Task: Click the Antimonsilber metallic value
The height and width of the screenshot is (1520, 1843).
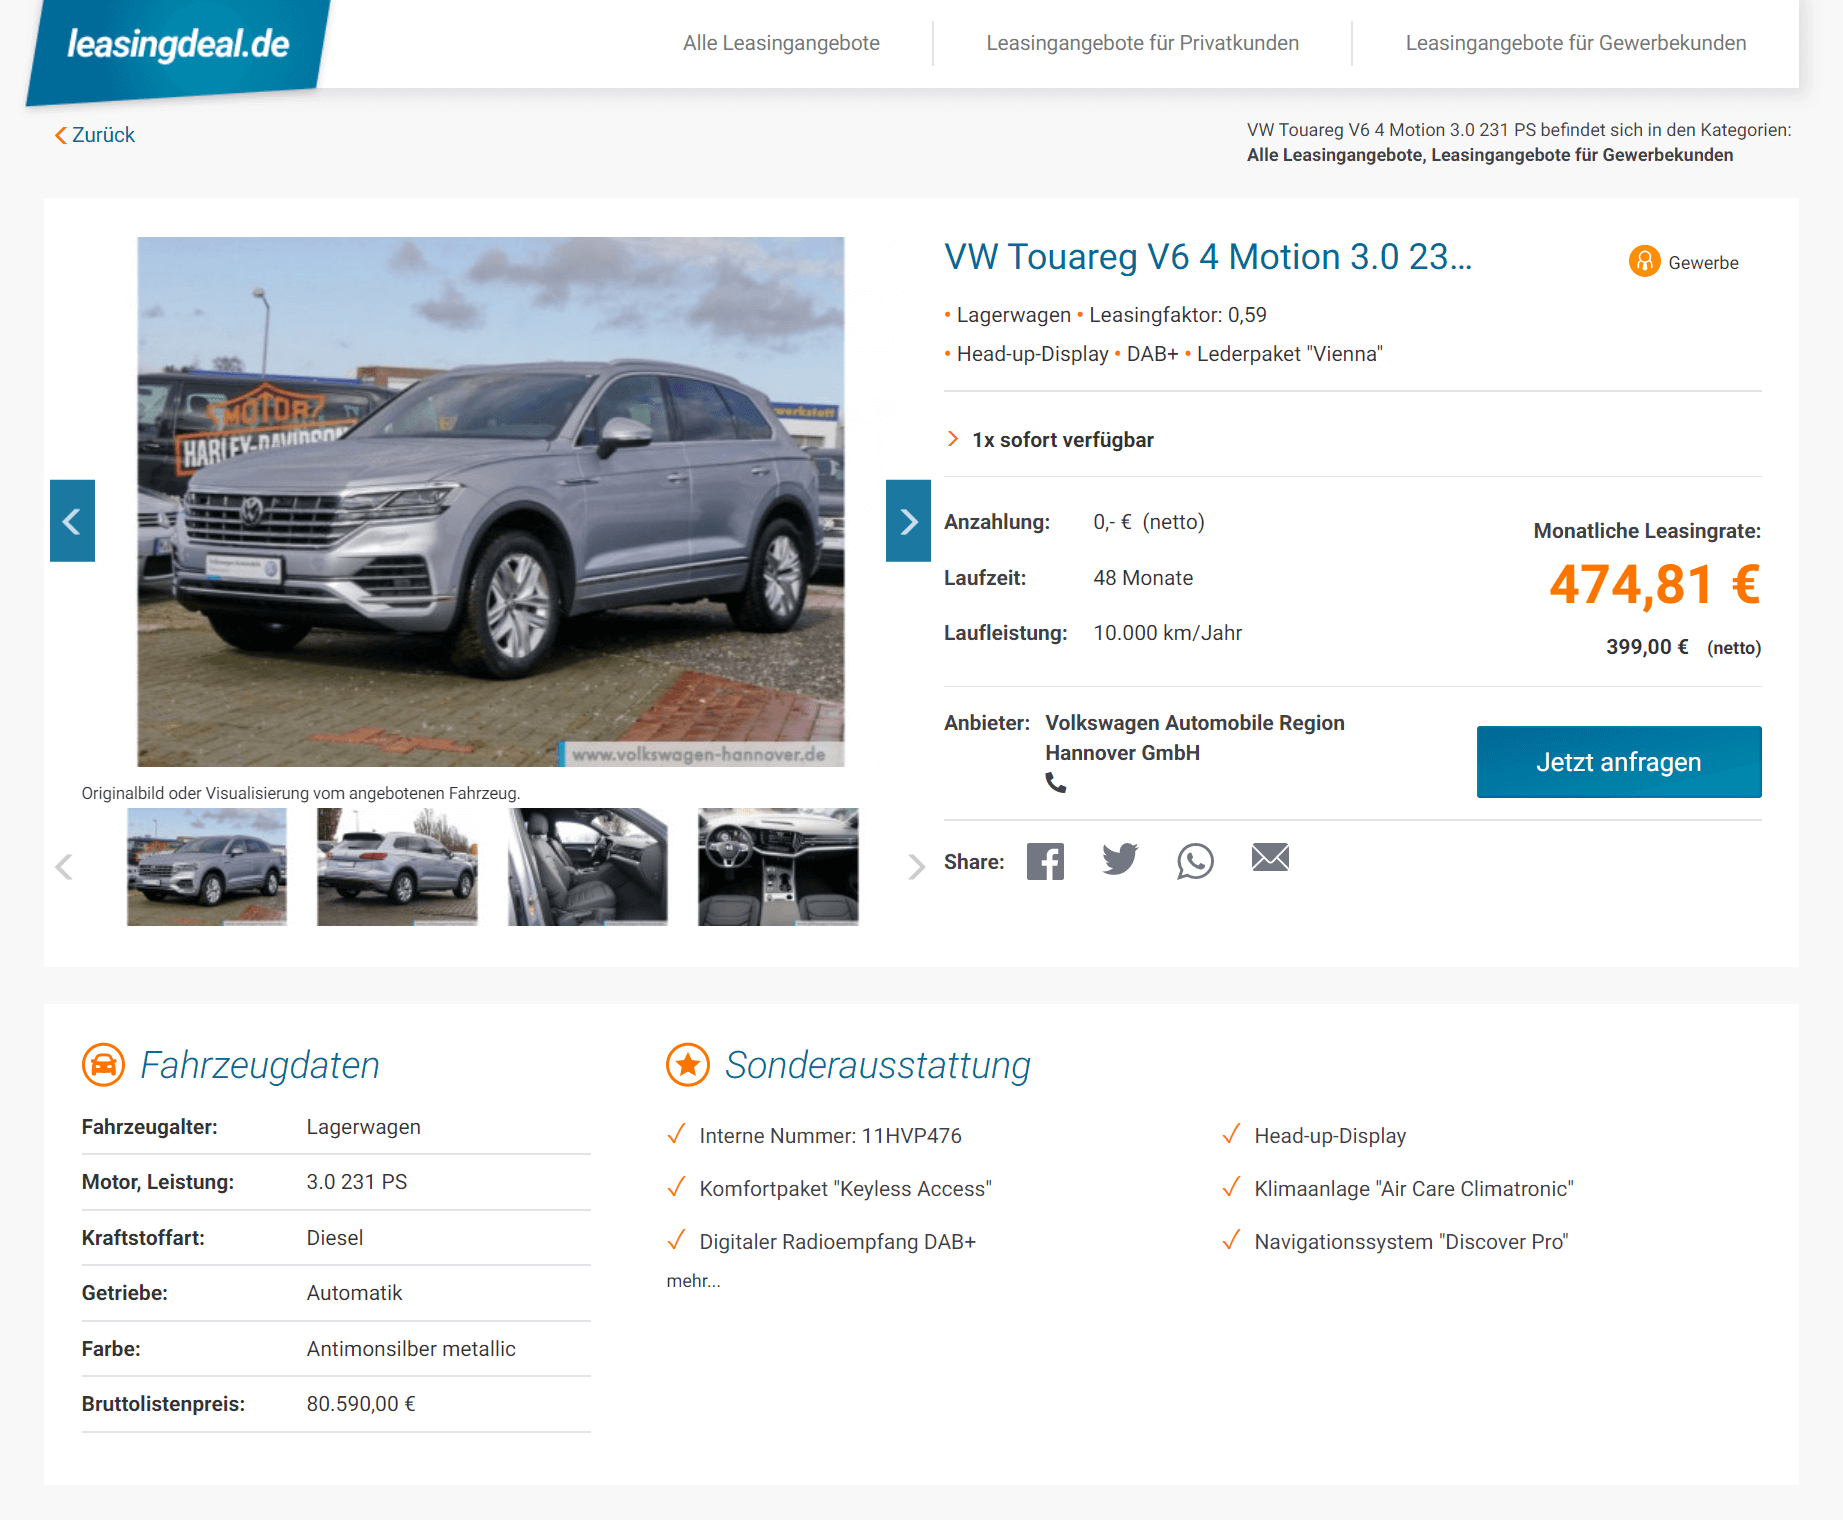Action: pos(411,1349)
